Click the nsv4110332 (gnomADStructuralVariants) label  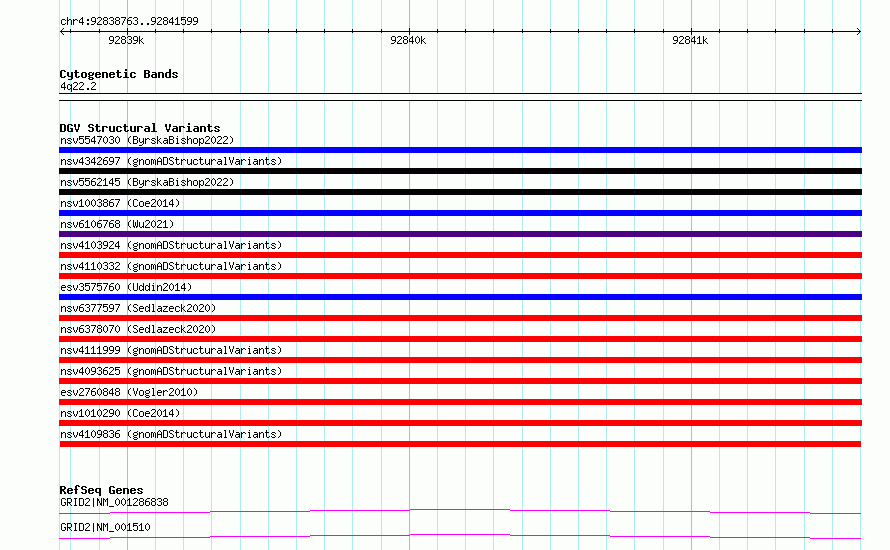click(x=171, y=266)
